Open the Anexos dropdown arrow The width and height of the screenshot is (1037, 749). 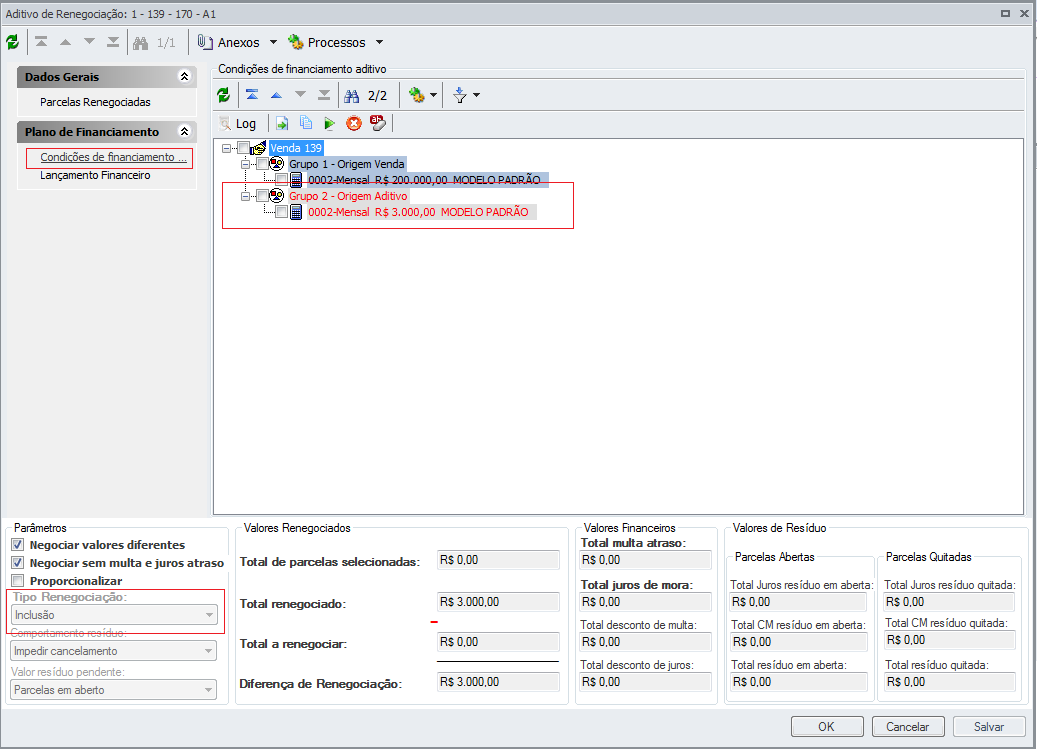[x=273, y=42]
